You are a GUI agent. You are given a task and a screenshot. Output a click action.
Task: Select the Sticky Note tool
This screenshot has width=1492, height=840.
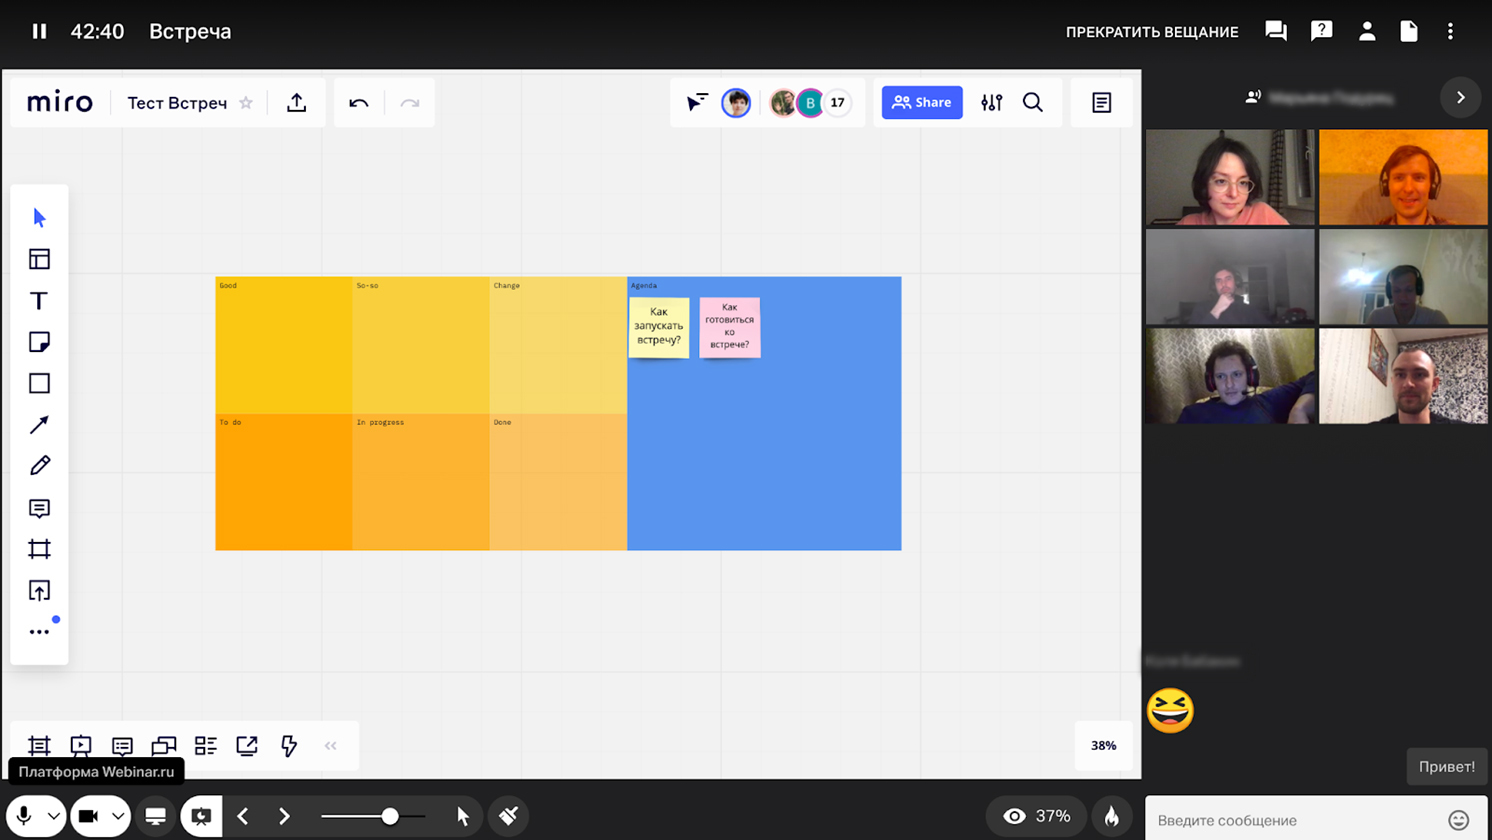tap(39, 342)
